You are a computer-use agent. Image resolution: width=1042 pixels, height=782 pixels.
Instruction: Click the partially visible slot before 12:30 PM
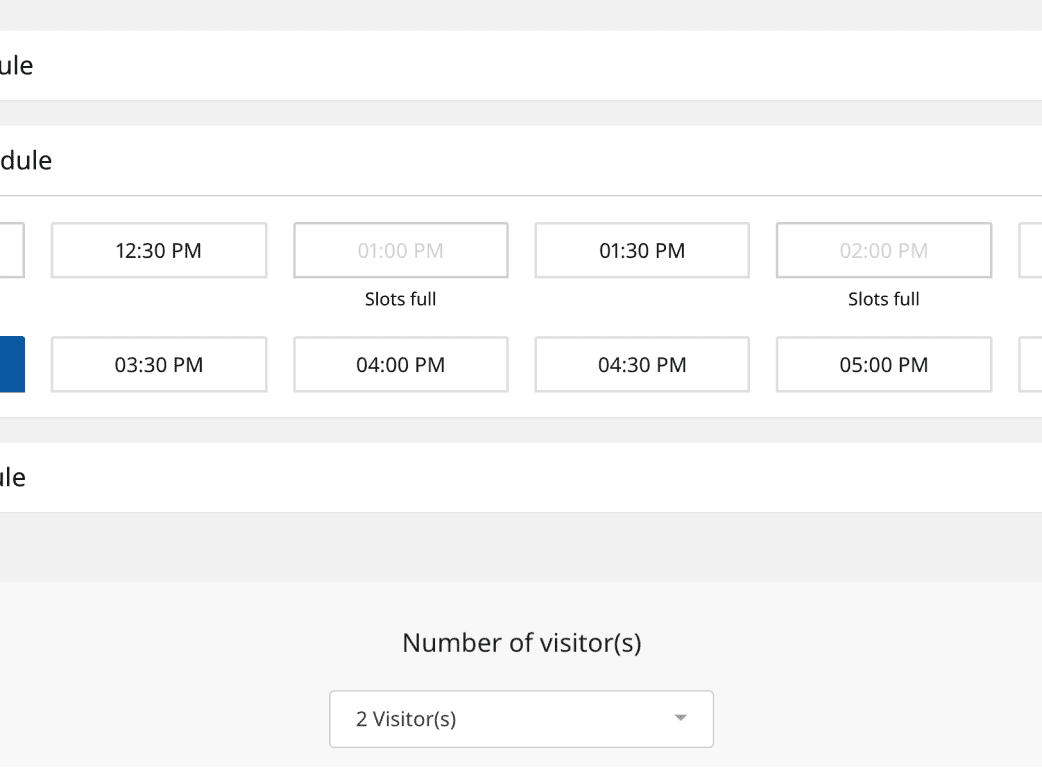click(12, 251)
